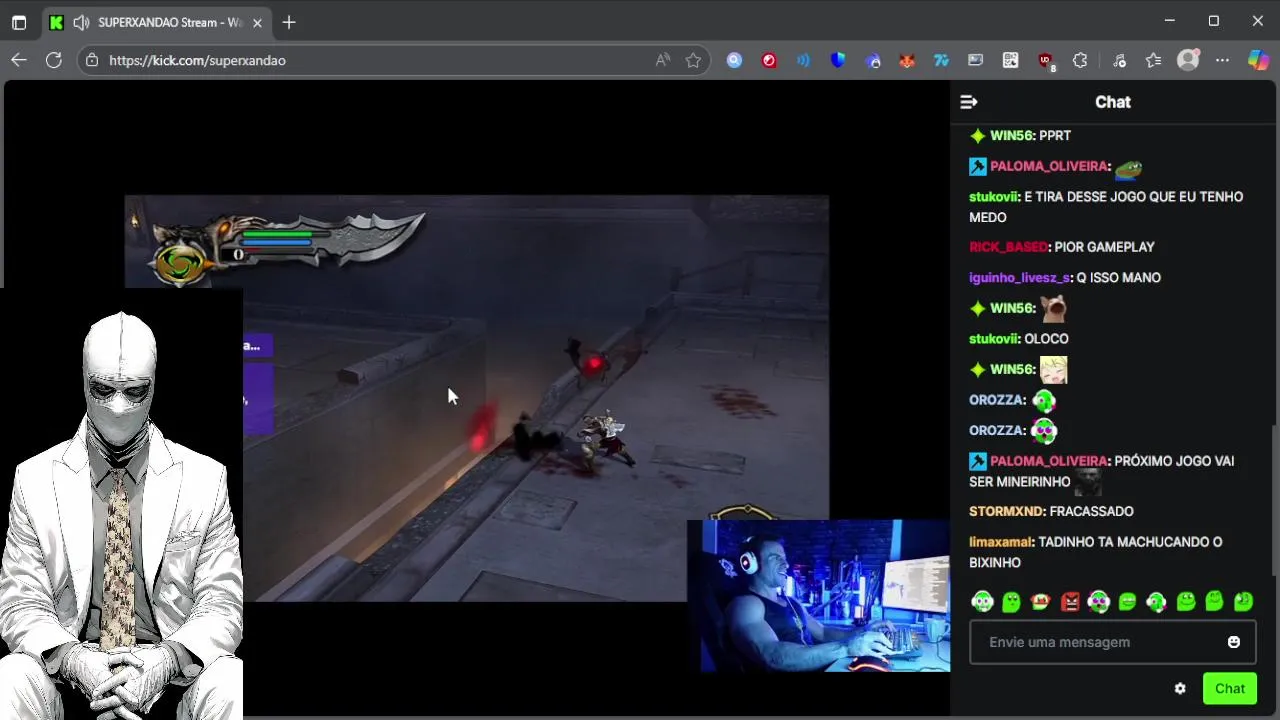
Task: Click the Chat panel header title
Action: click(1113, 102)
